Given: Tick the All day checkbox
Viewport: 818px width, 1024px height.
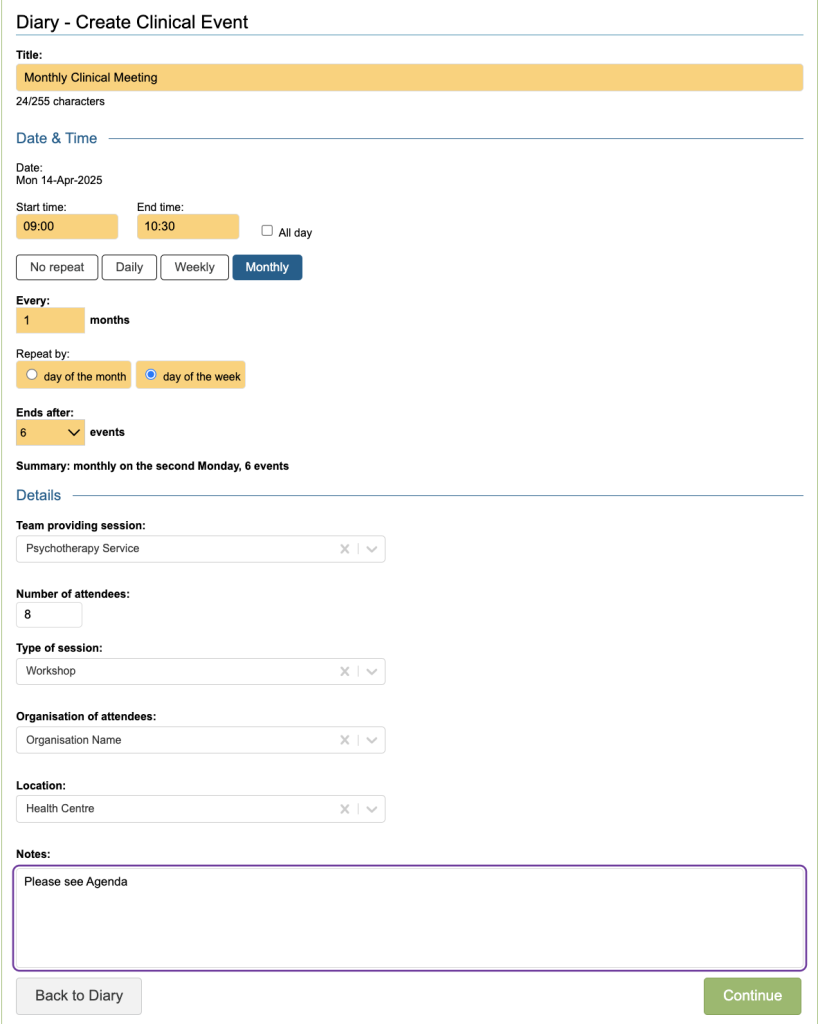Looking at the screenshot, I should tap(267, 231).
